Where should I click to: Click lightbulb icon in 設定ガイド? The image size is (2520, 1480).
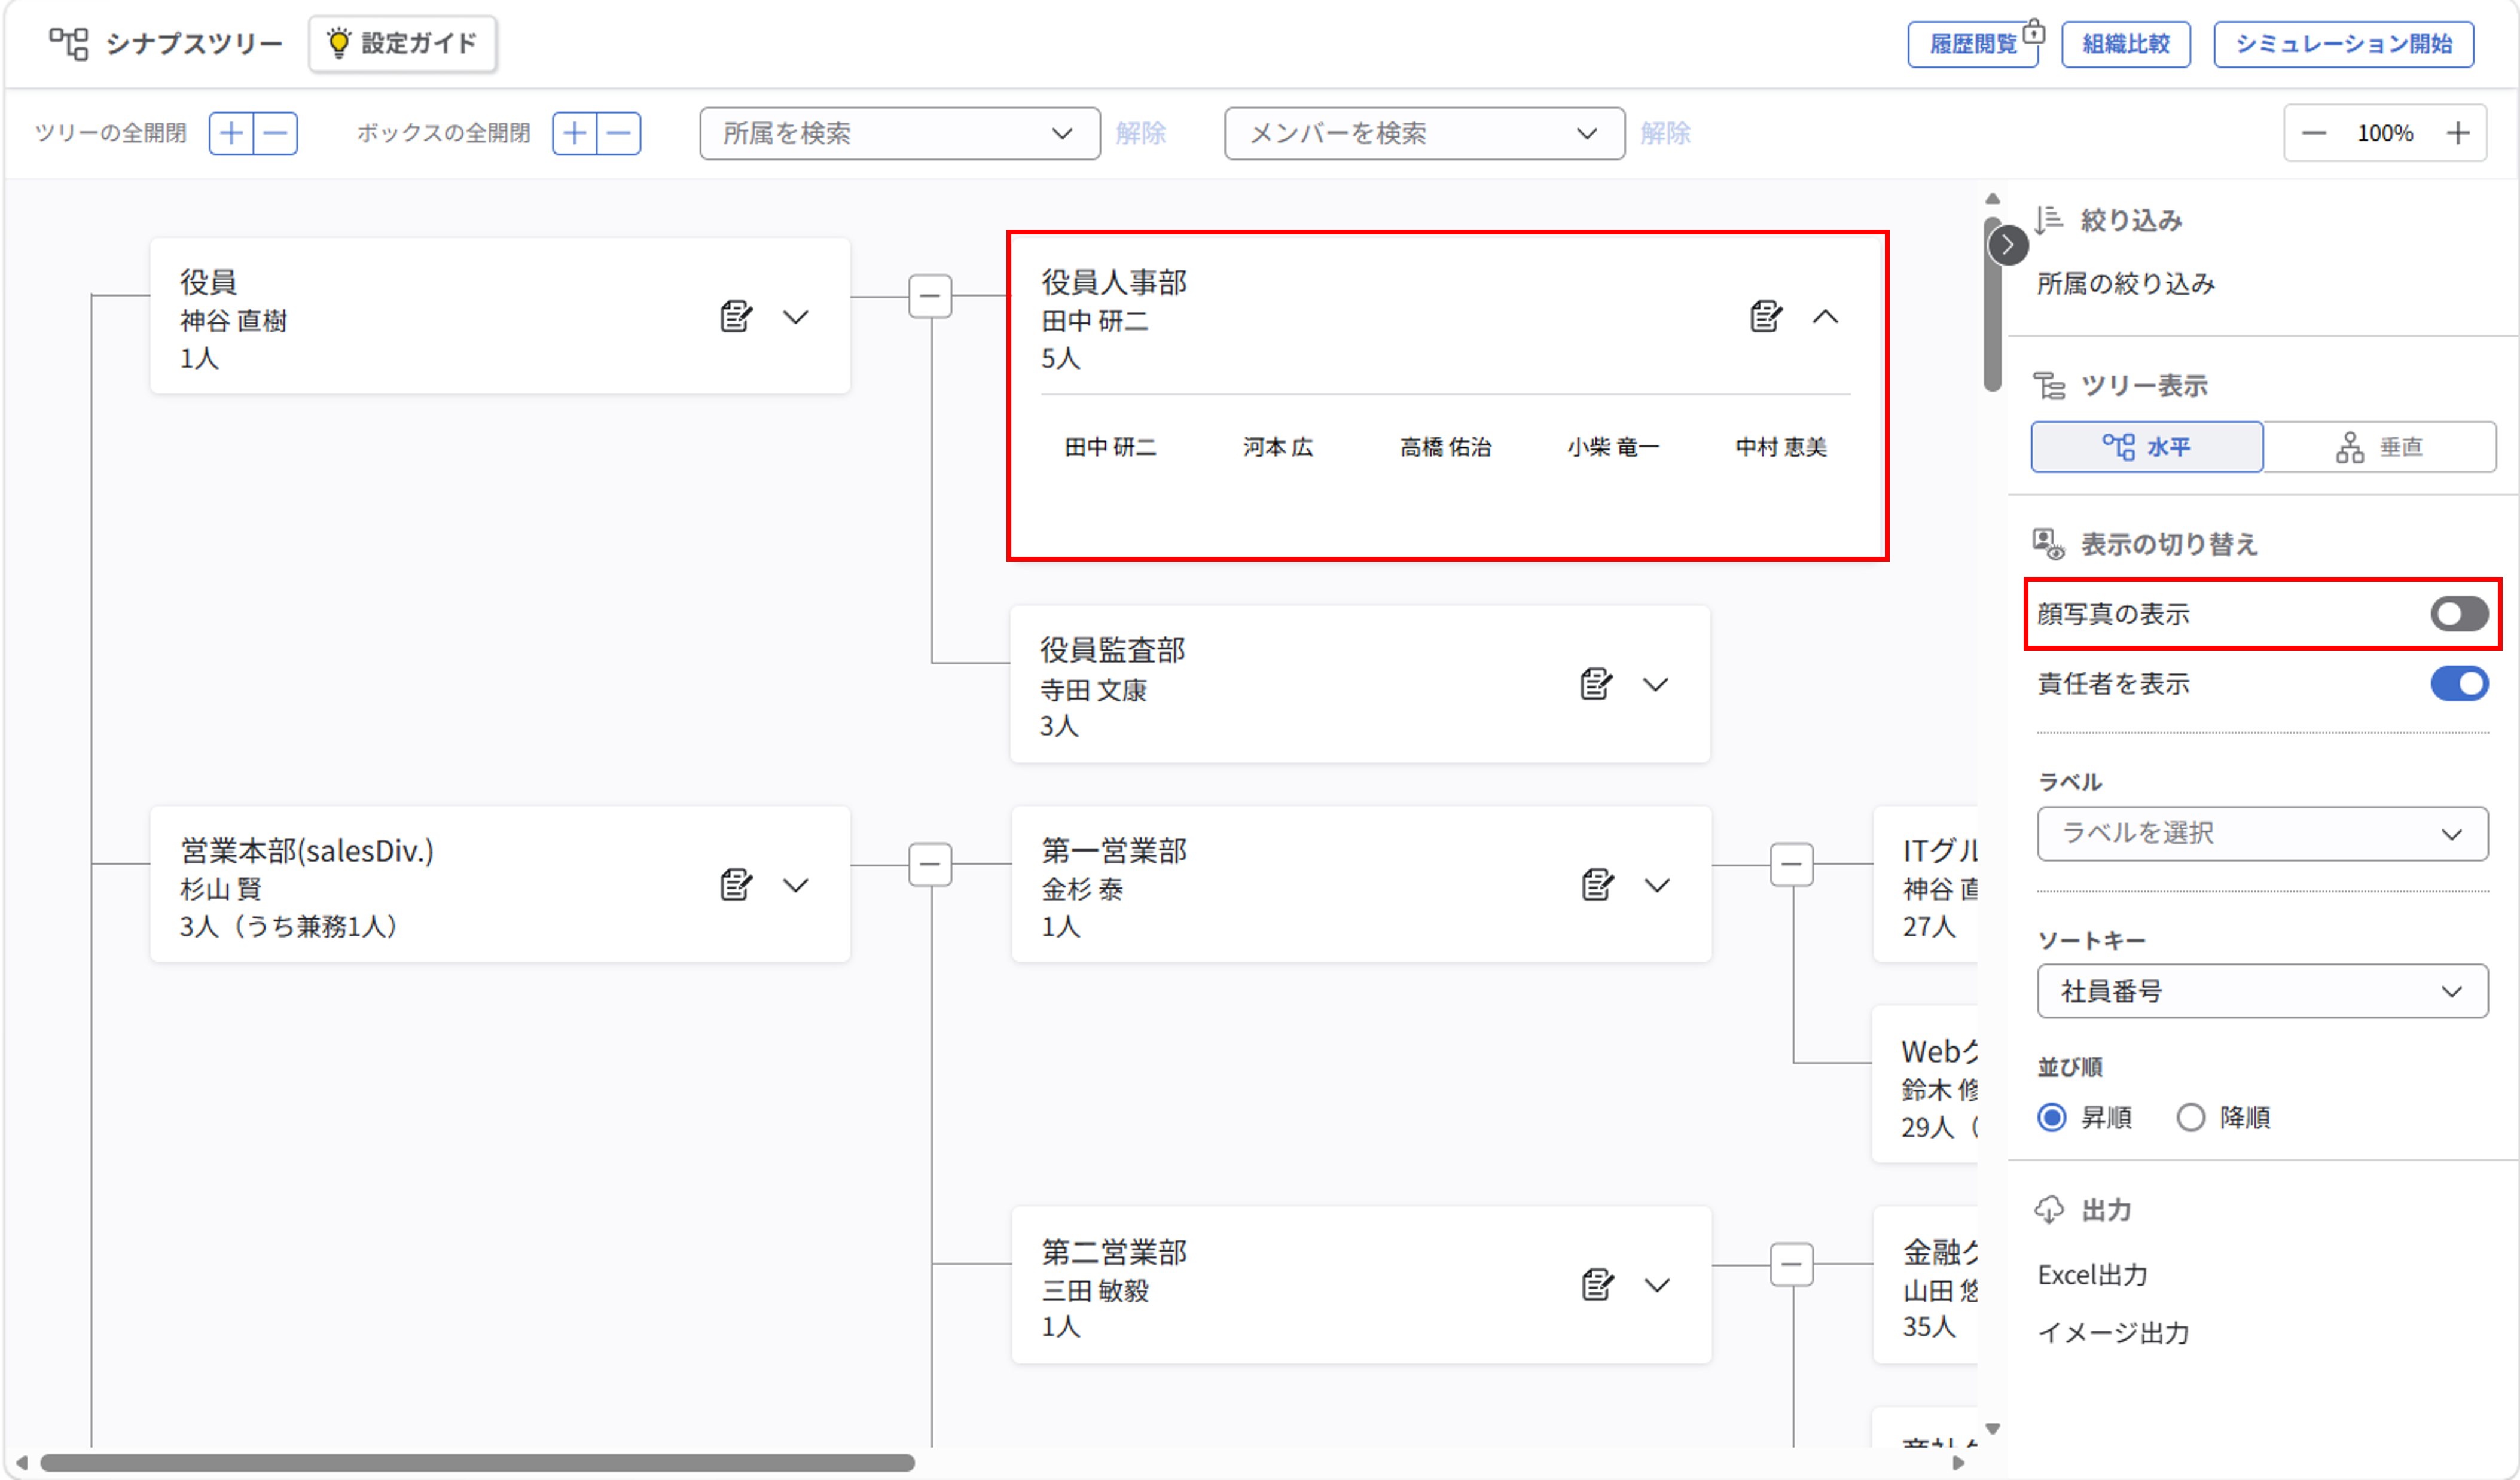339,43
